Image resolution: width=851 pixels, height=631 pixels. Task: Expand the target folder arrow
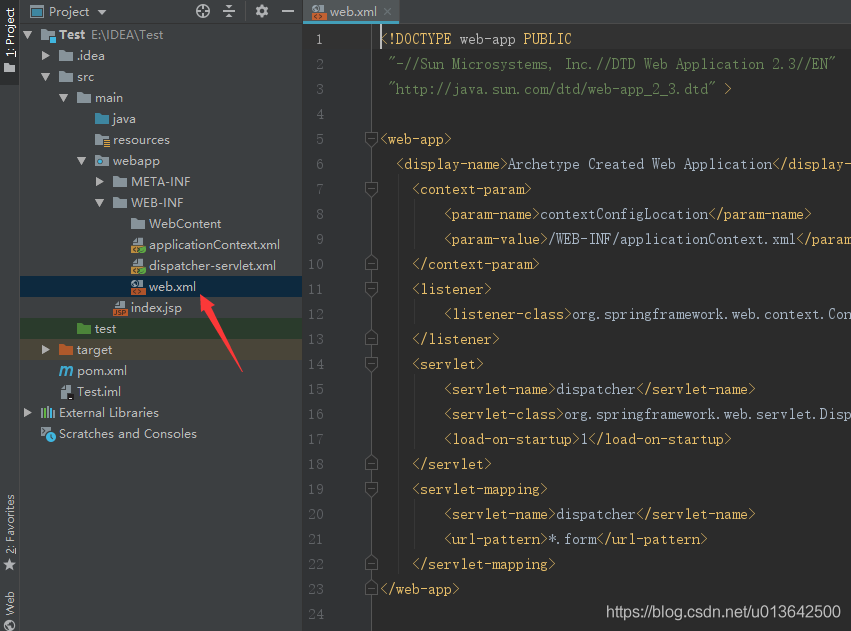coord(46,350)
